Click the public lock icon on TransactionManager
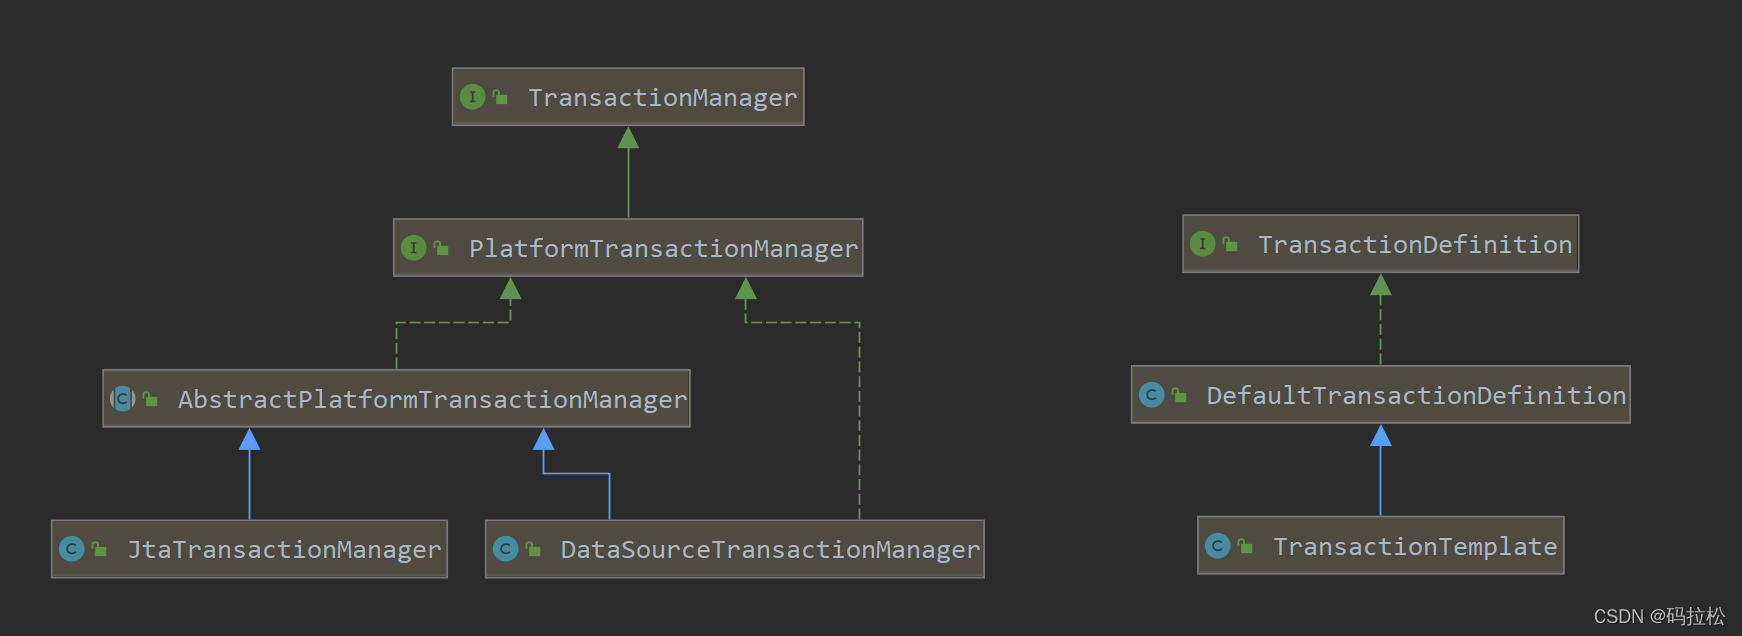 (x=500, y=97)
